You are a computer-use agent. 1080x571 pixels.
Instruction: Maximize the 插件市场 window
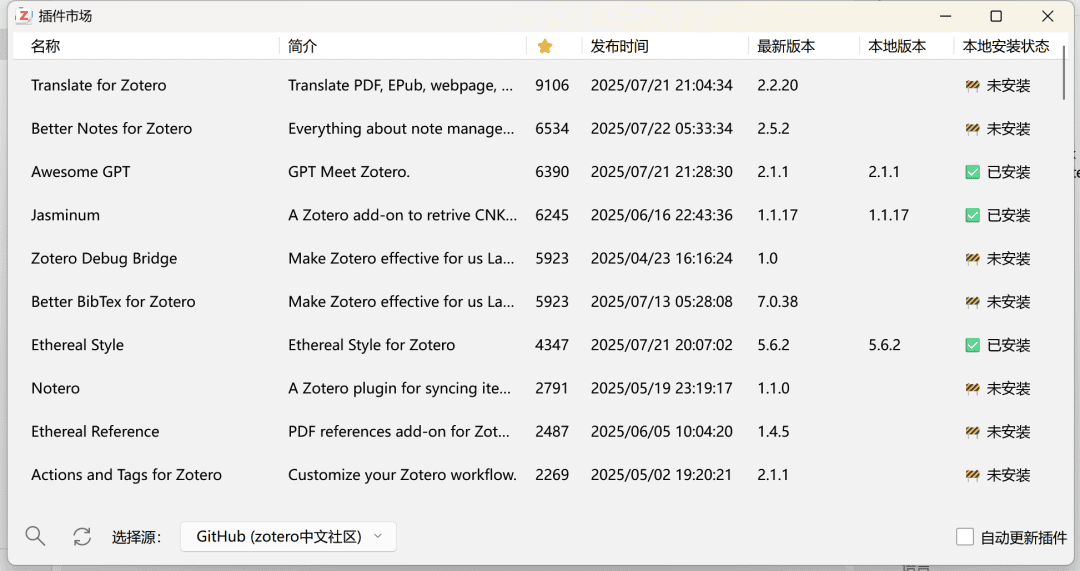click(x=996, y=16)
